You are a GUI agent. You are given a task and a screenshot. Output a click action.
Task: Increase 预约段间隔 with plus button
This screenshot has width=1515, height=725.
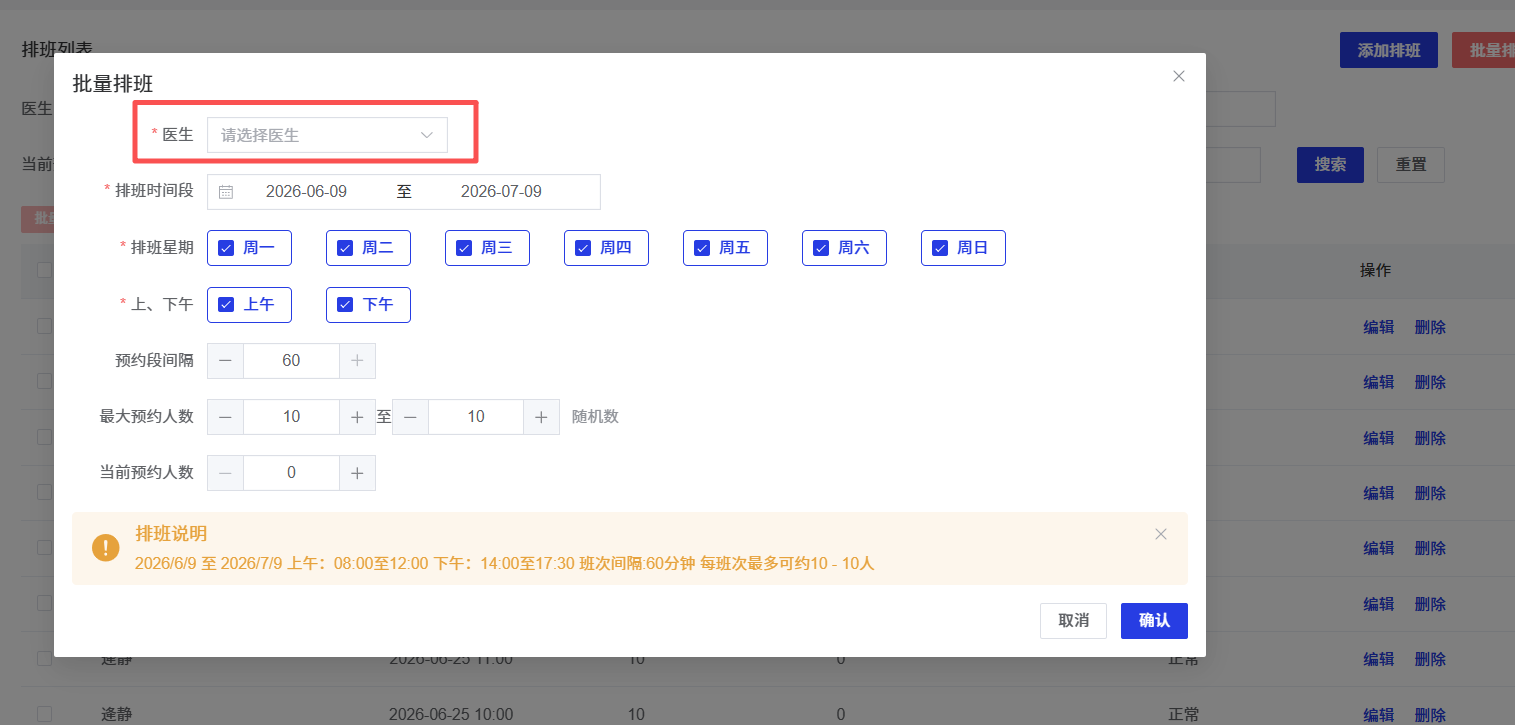click(357, 361)
